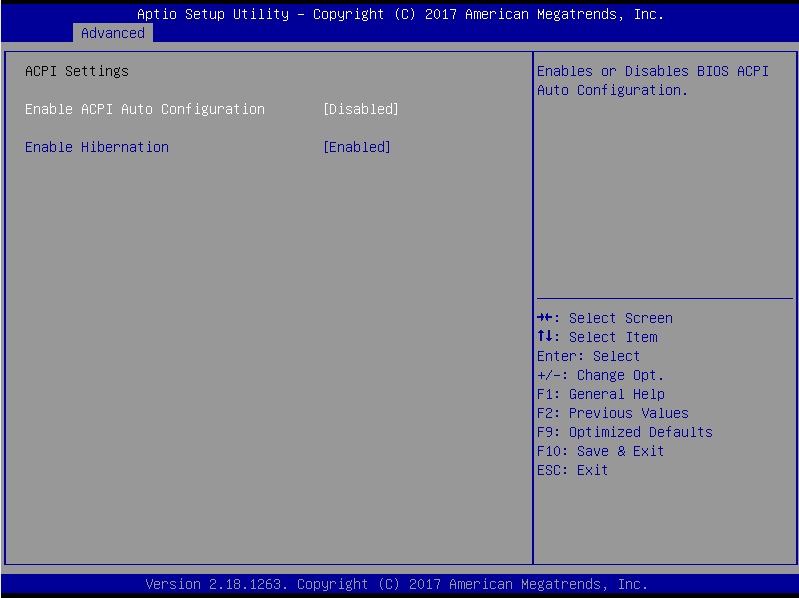
Task: Open F1: General Help
Action: point(600,394)
